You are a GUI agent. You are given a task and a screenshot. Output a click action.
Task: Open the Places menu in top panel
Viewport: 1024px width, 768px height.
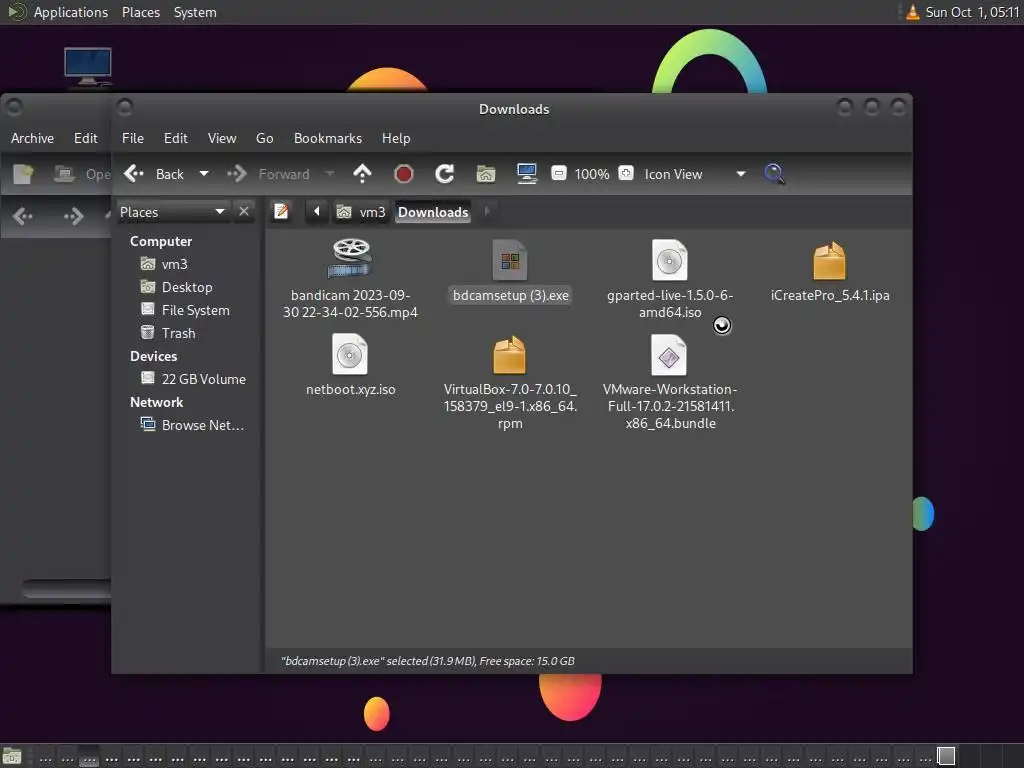pos(141,12)
